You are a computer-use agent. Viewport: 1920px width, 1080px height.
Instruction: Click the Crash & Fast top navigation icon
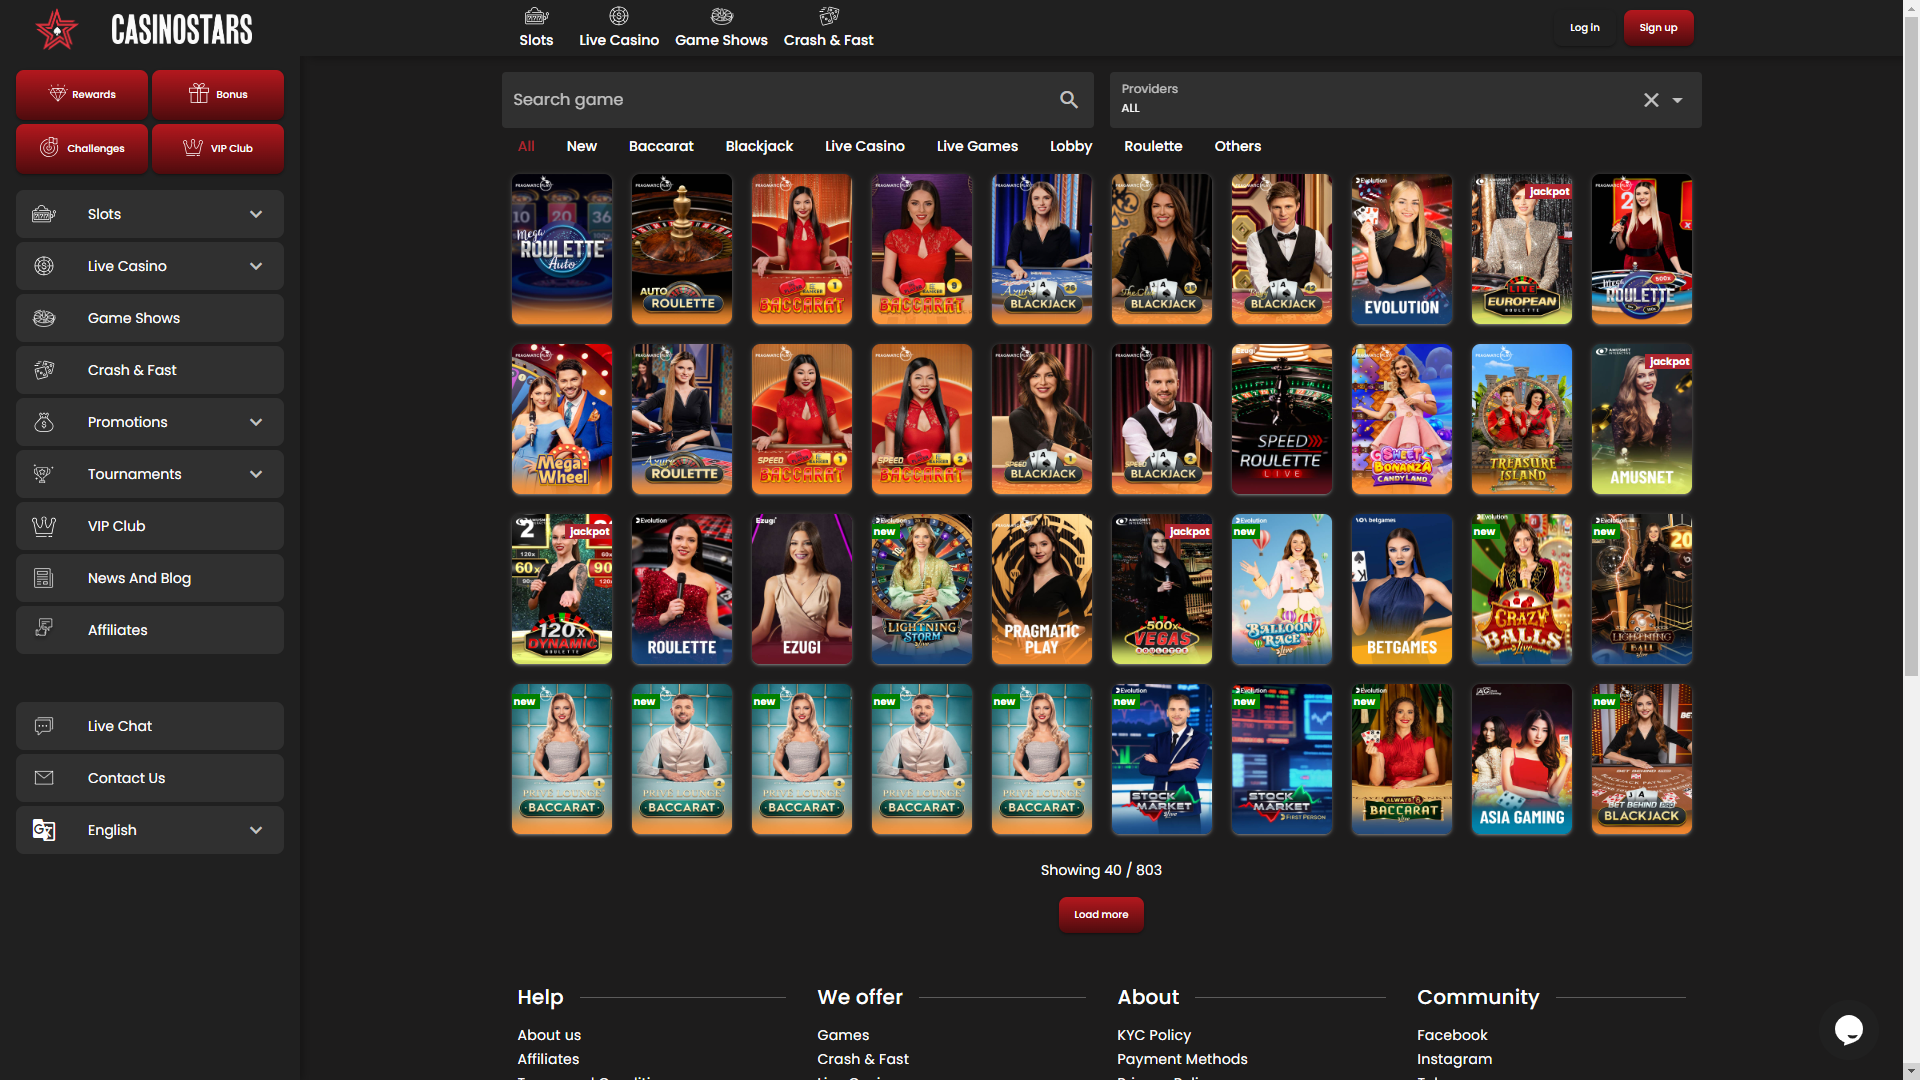point(828,16)
